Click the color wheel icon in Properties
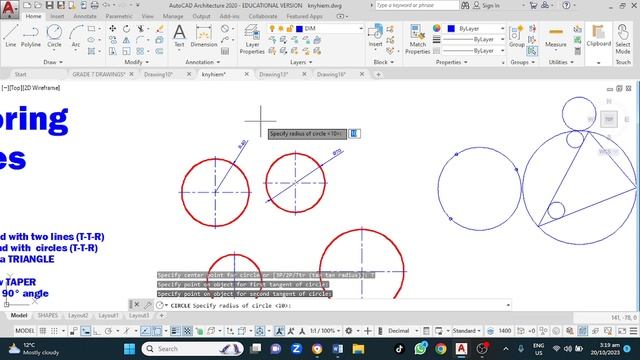 tap(437, 28)
